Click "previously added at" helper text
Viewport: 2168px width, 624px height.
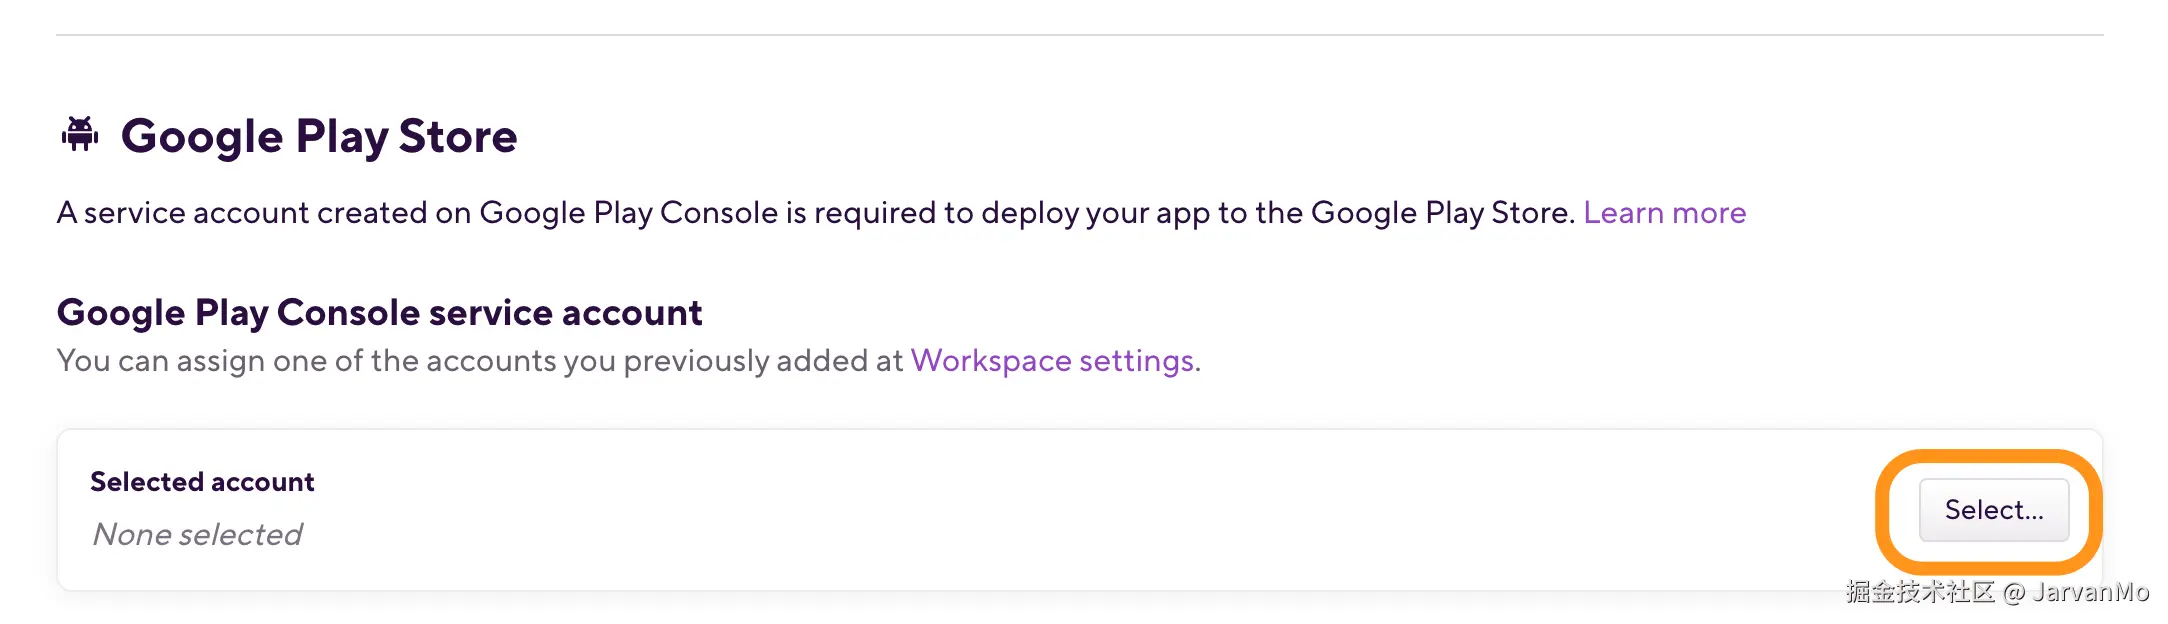(763, 360)
